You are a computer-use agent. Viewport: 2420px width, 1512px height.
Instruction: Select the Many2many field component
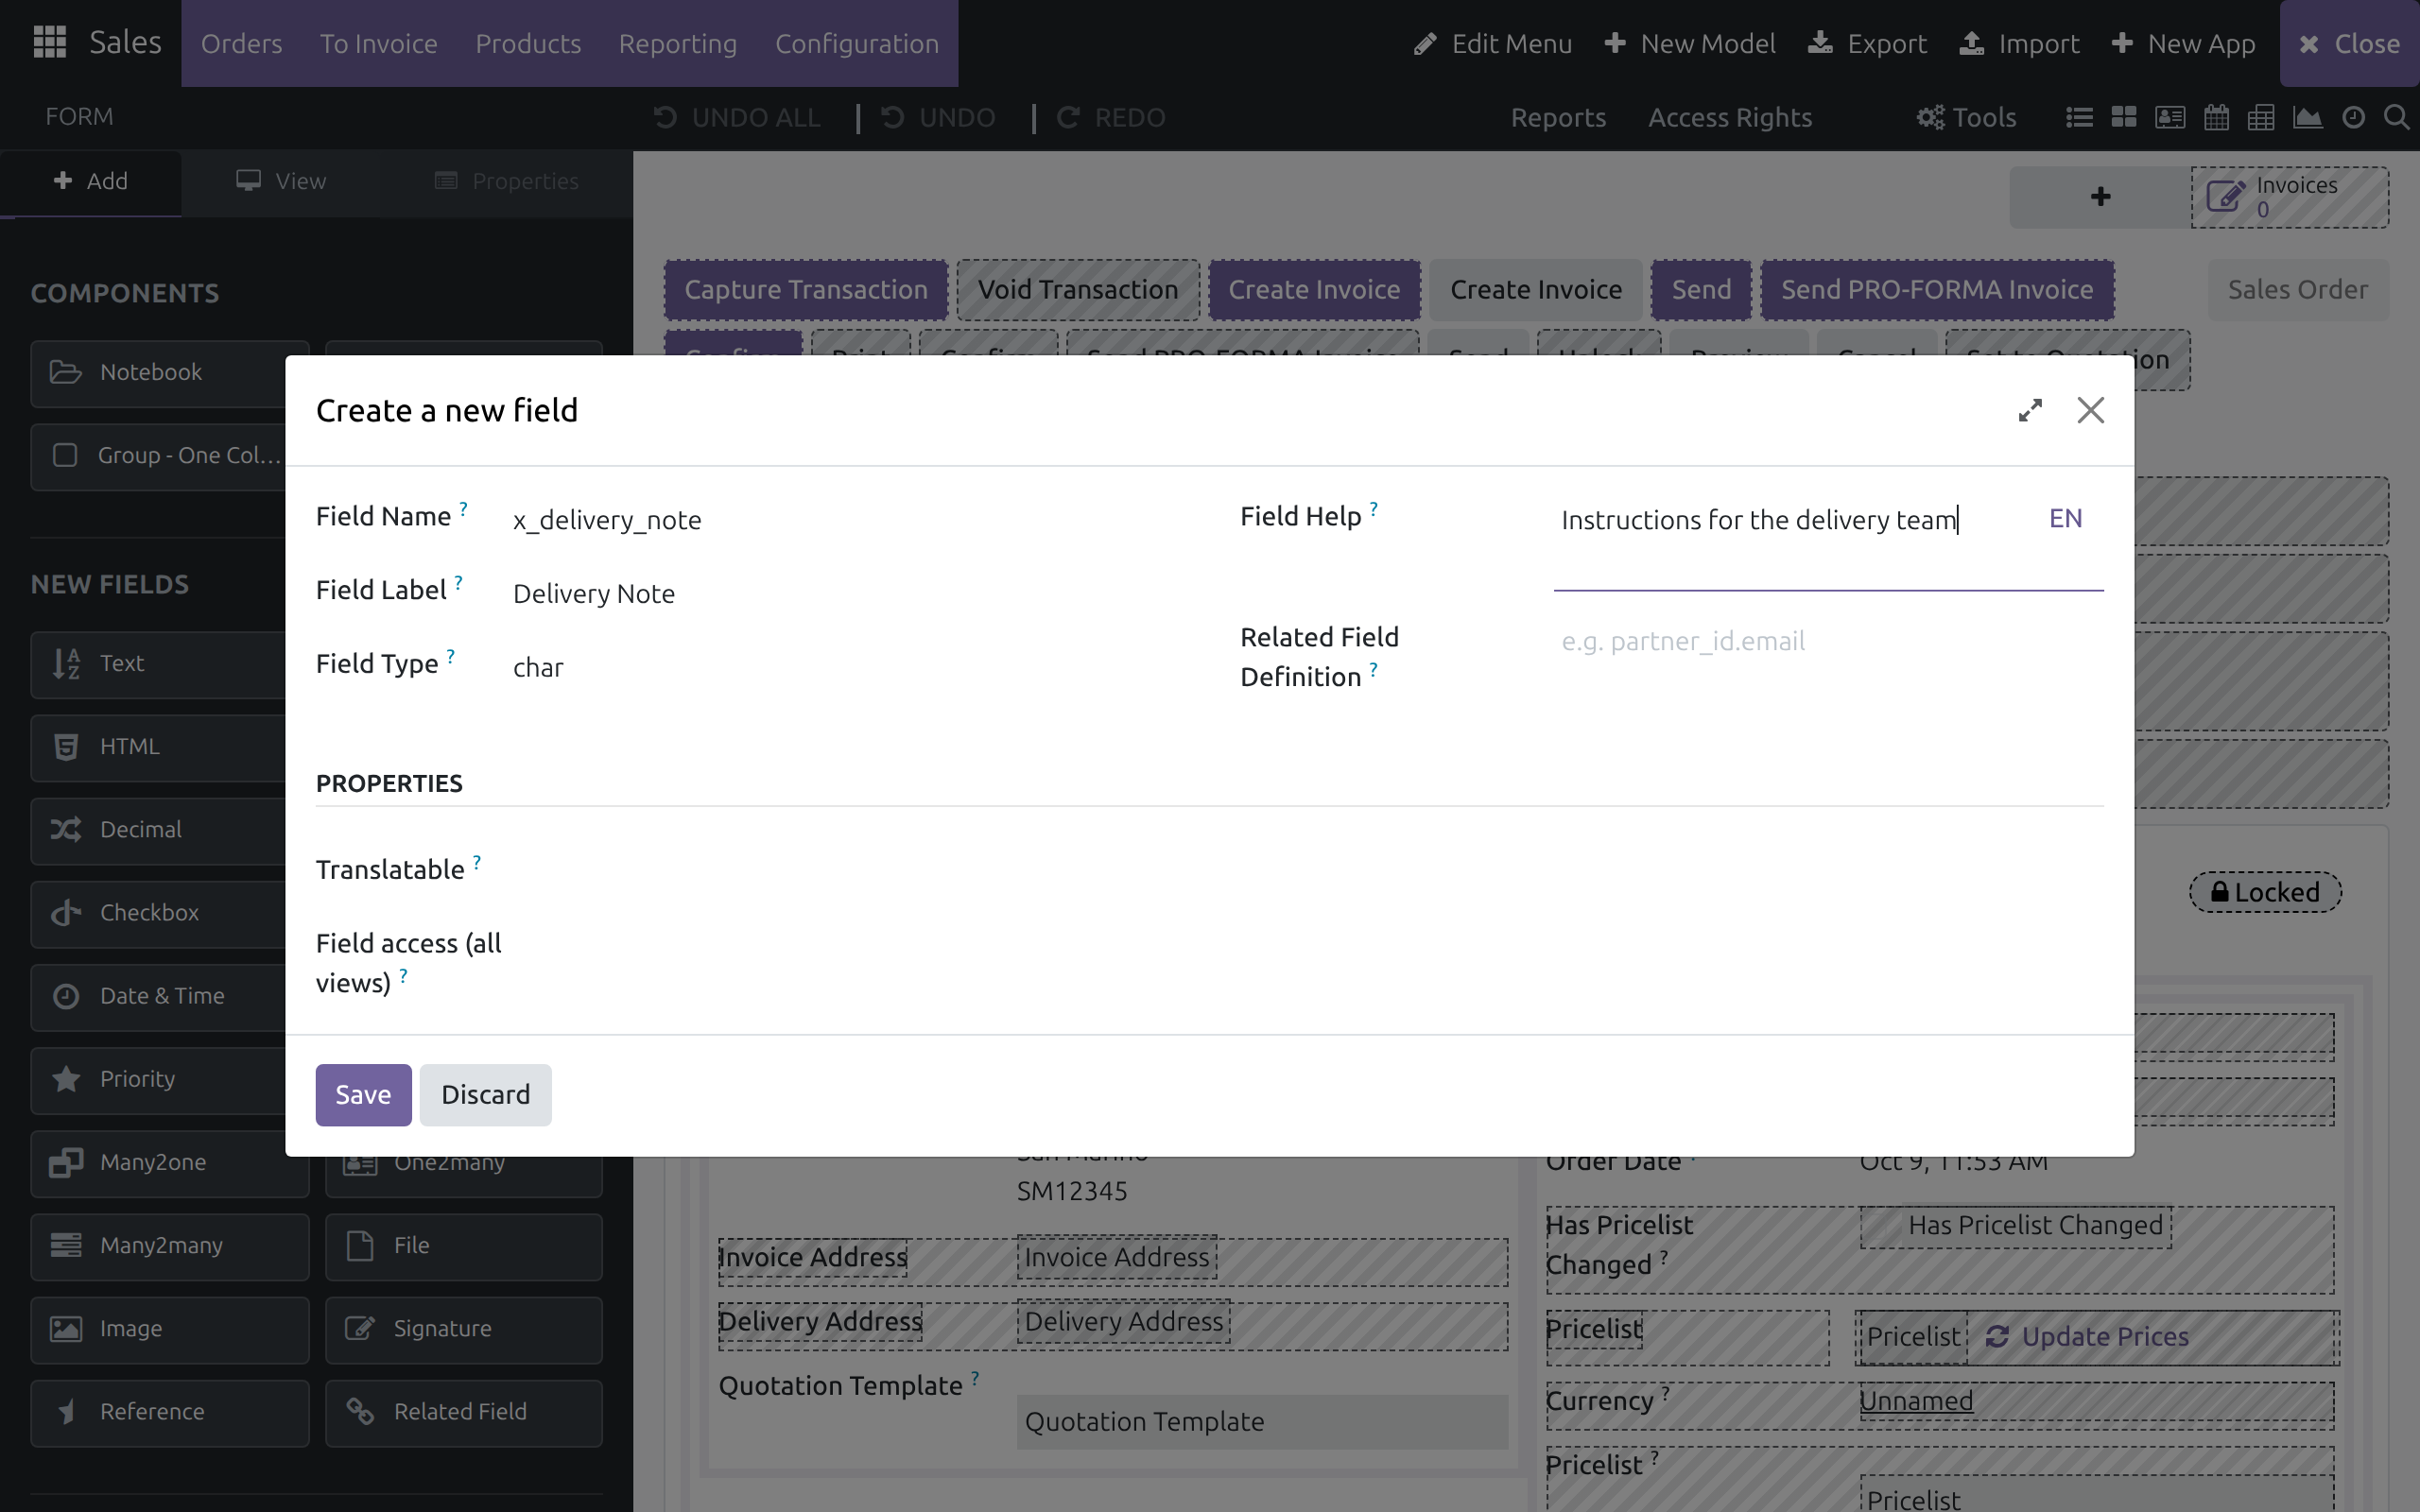169,1246
